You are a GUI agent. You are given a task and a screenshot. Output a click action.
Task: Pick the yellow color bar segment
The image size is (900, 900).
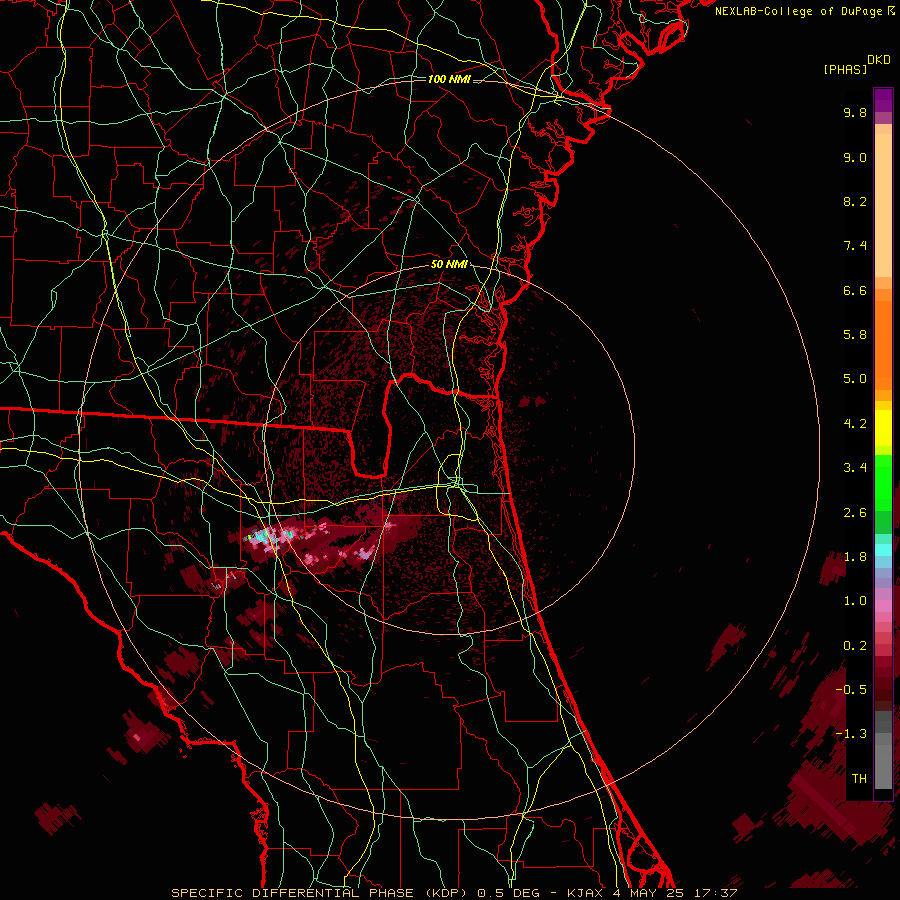point(883,428)
